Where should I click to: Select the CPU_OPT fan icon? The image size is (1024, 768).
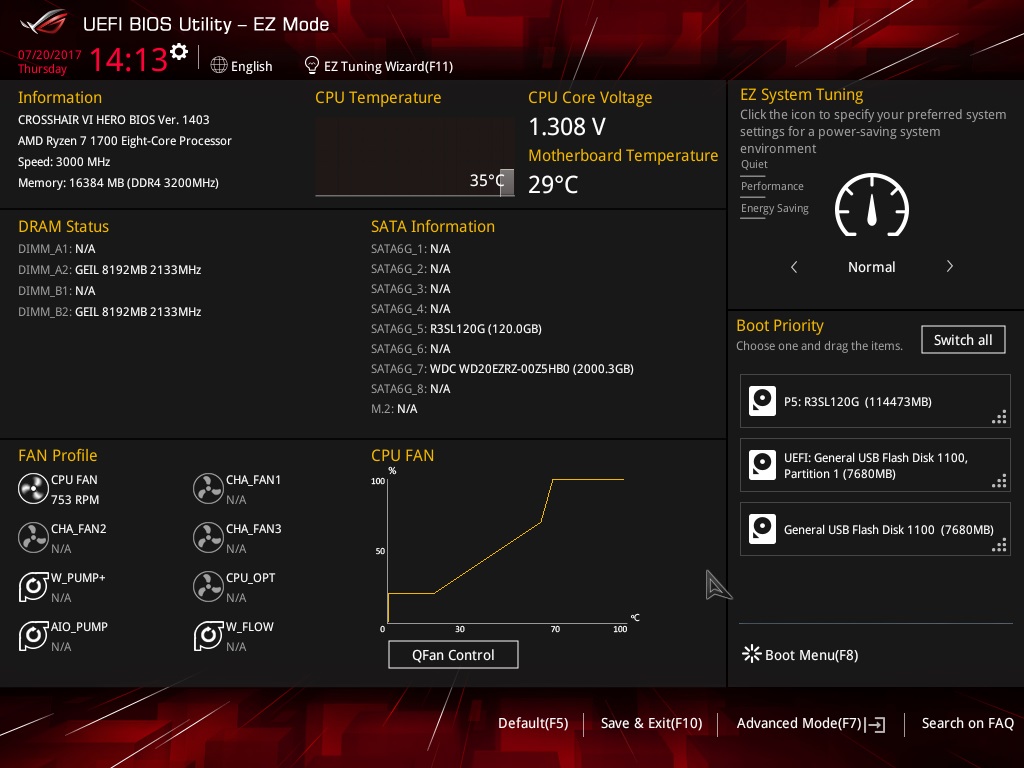click(x=208, y=587)
